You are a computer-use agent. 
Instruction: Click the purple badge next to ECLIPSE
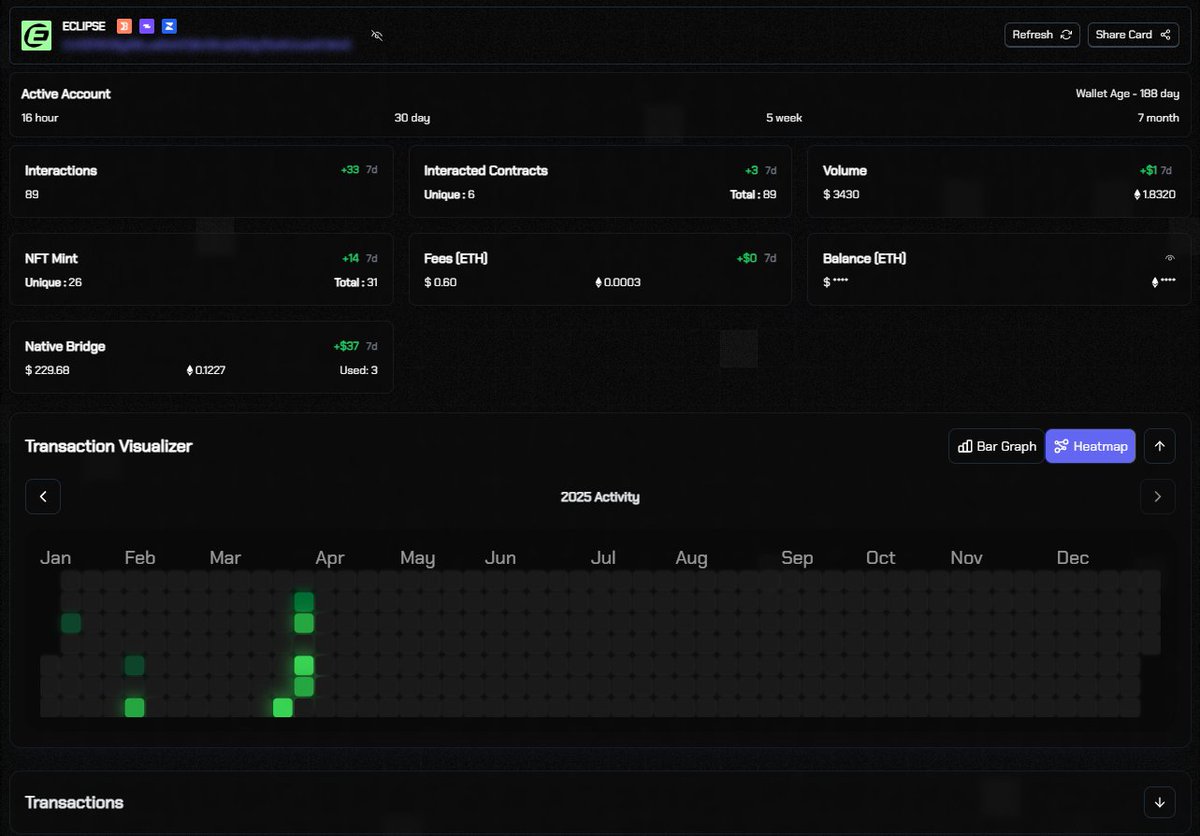[x=146, y=26]
